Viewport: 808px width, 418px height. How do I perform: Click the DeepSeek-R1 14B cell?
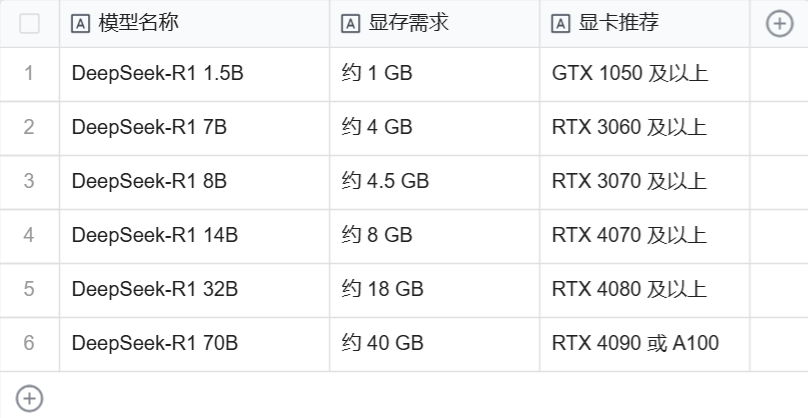[x=194, y=235]
